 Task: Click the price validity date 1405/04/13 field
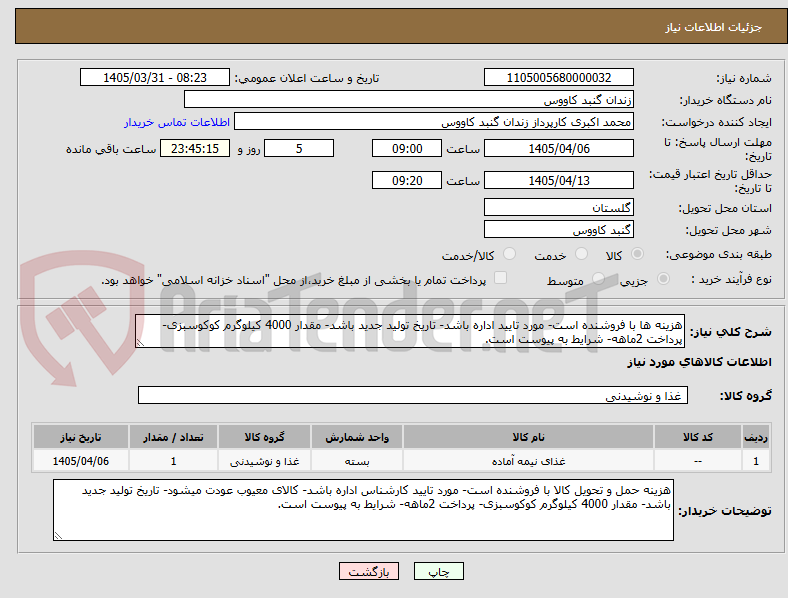point(558,180)
